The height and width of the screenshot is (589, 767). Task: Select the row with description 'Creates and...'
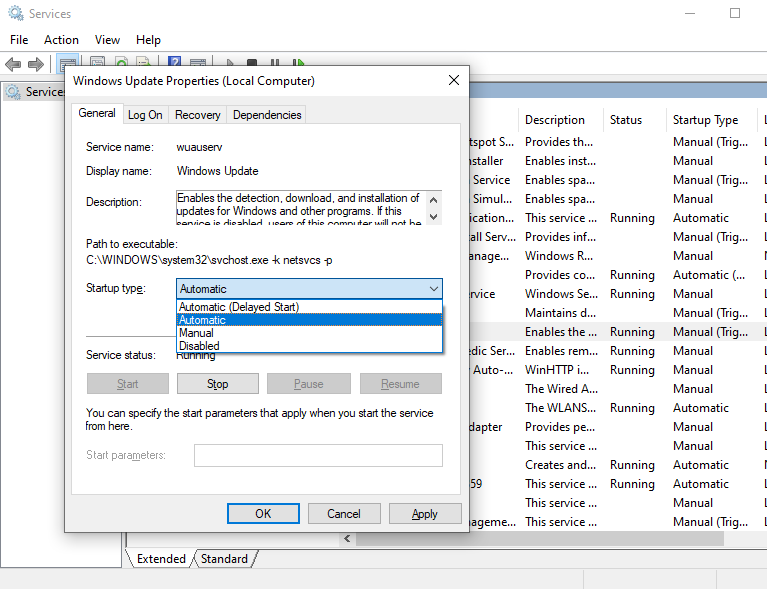(618, 465)
